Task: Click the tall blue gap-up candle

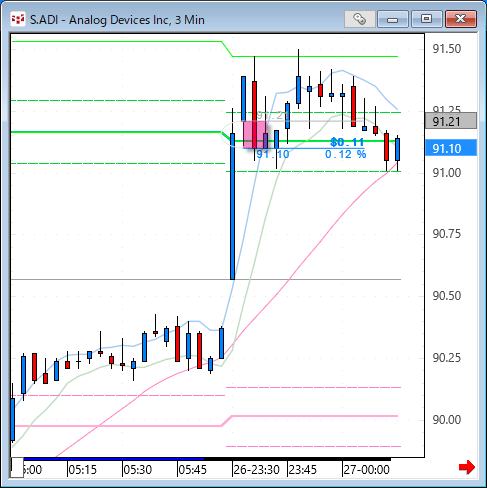Action: 232,206
